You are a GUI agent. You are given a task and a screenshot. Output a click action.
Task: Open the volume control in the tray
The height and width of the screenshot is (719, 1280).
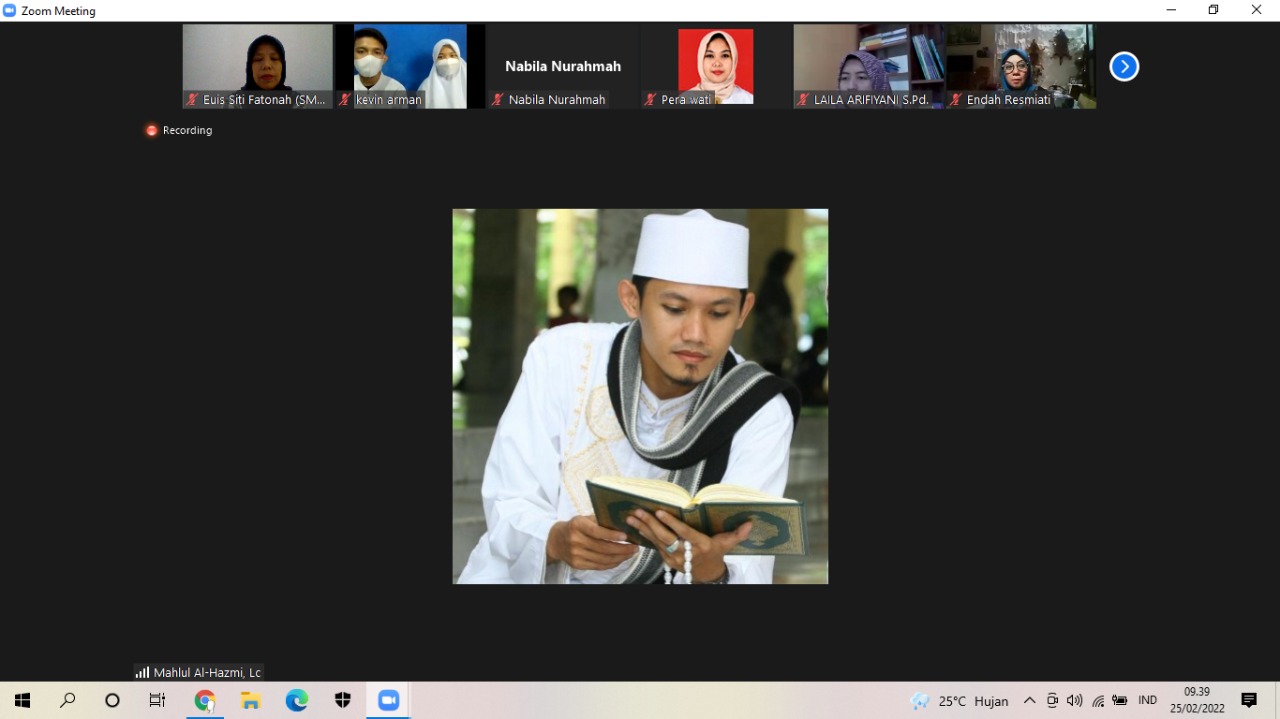click(x=1075, y=701)
